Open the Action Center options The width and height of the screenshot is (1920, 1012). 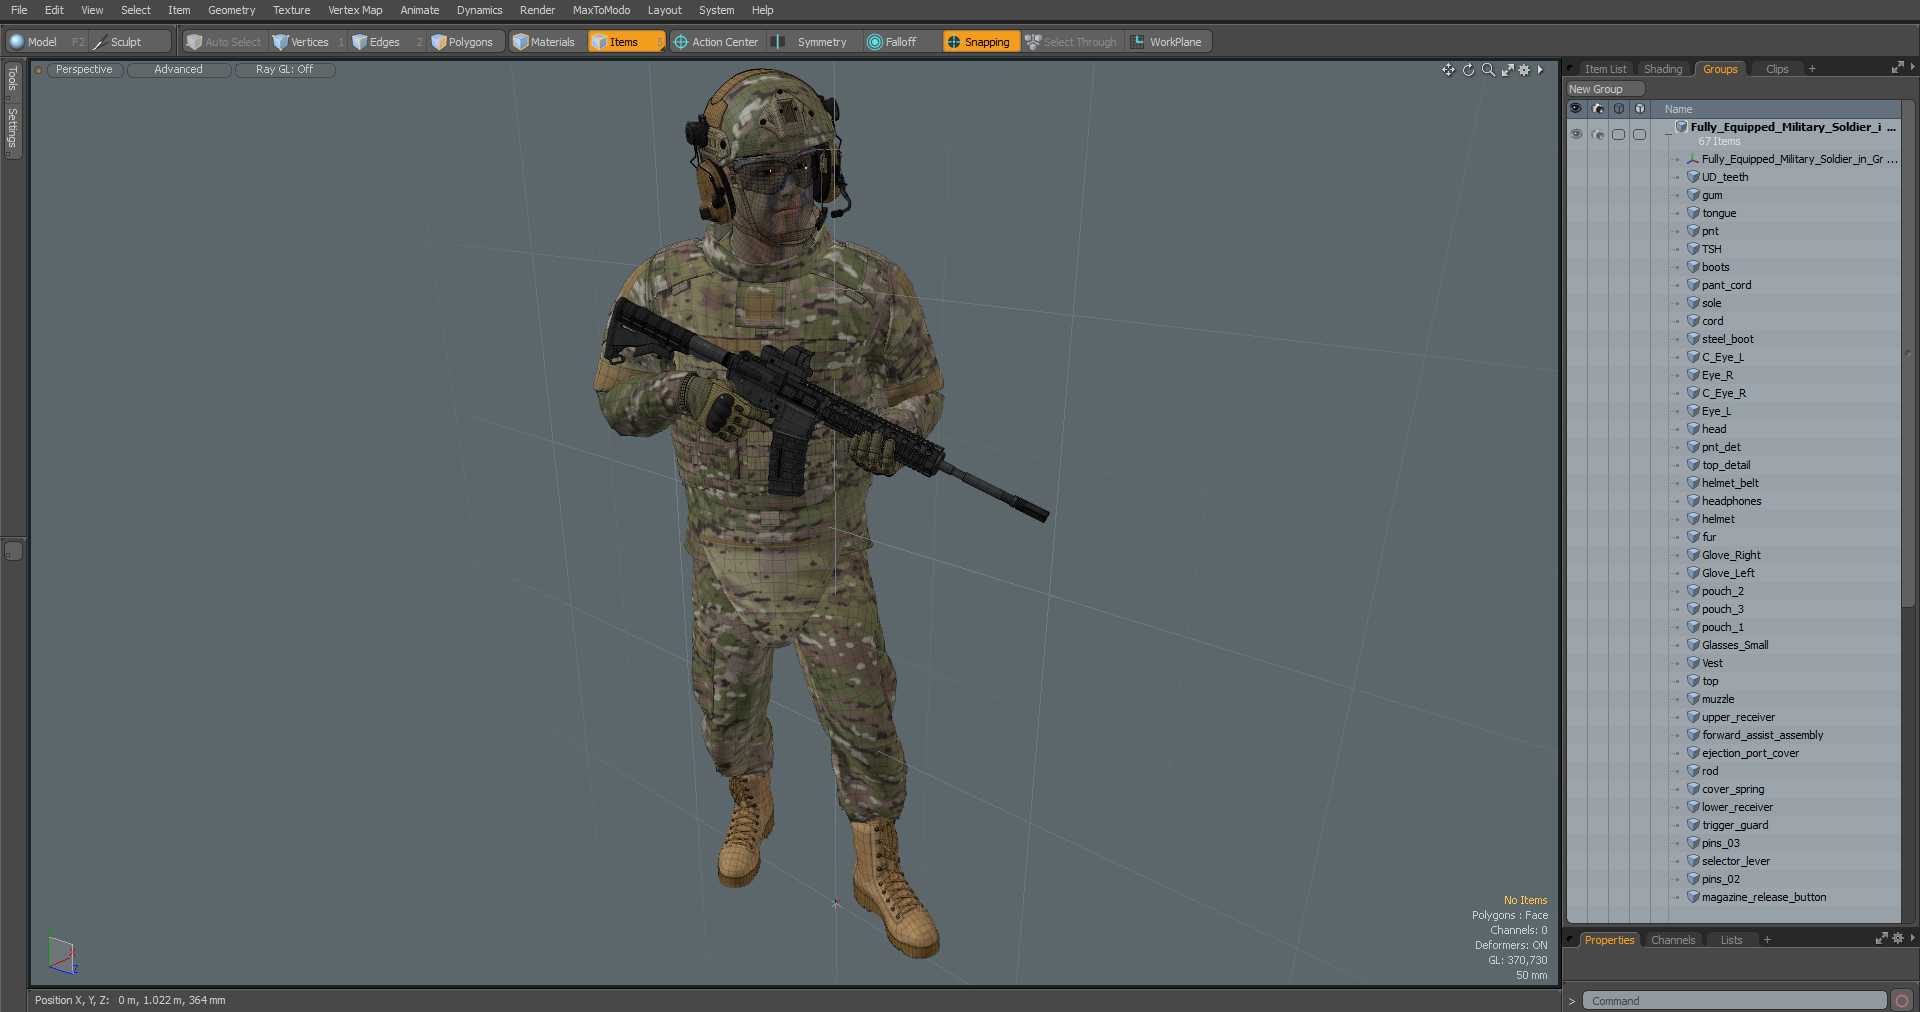pos(716,42)
